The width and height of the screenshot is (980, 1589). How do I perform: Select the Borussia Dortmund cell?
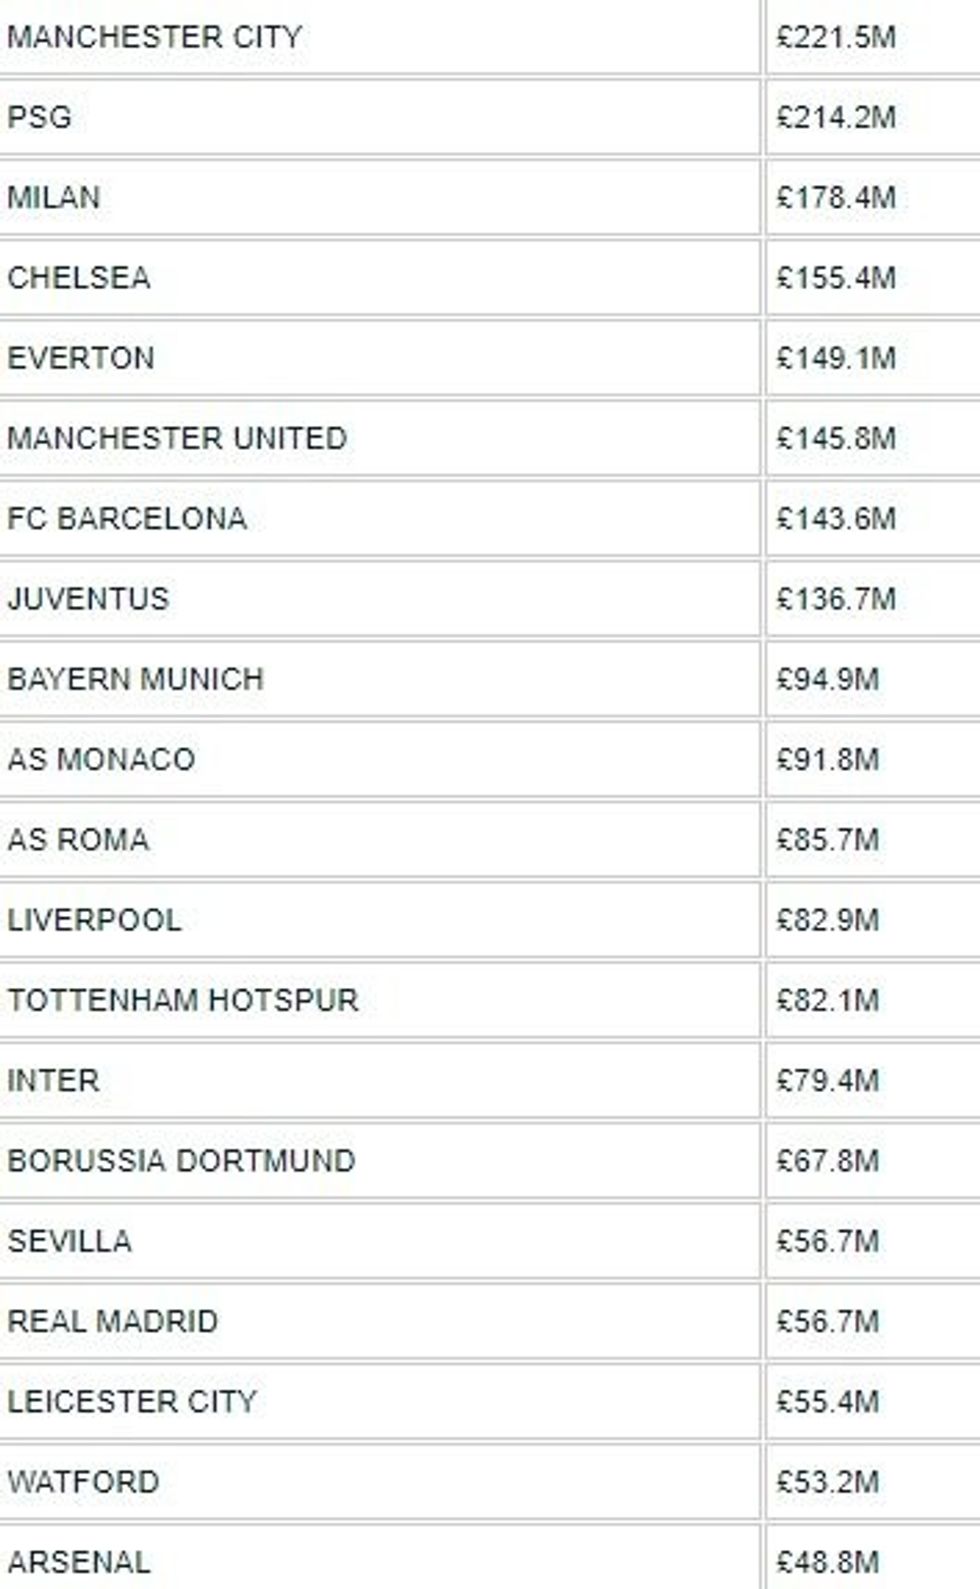pos(181,1161)
